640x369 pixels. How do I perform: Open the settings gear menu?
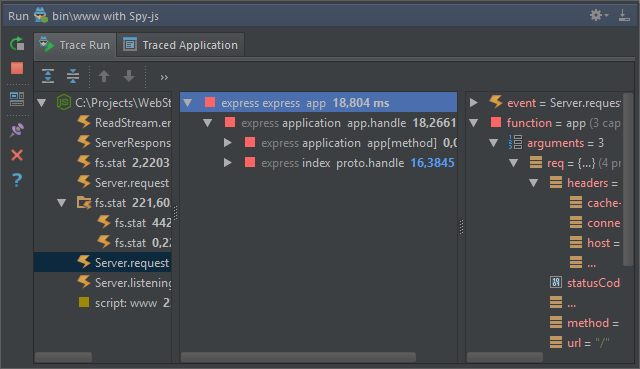pos(598,16)
